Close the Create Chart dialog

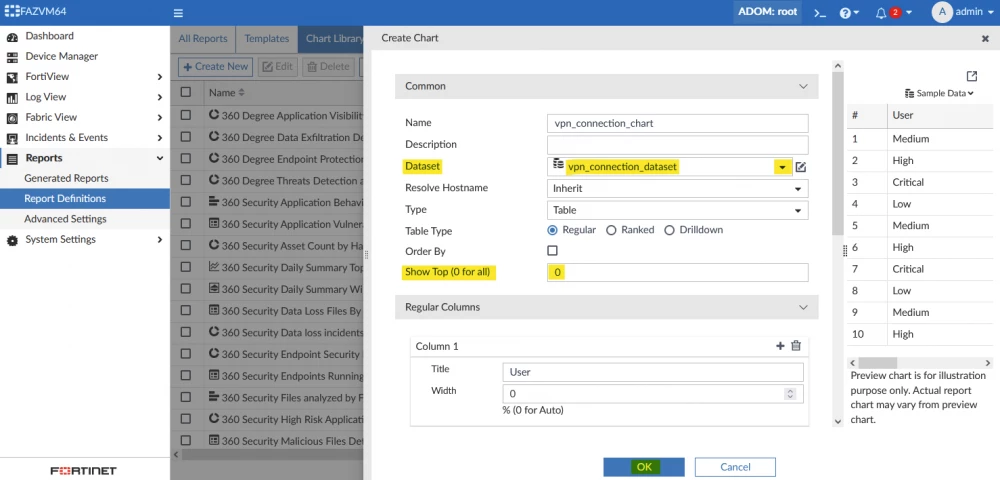pyautogui.click(x=985, y=39)
